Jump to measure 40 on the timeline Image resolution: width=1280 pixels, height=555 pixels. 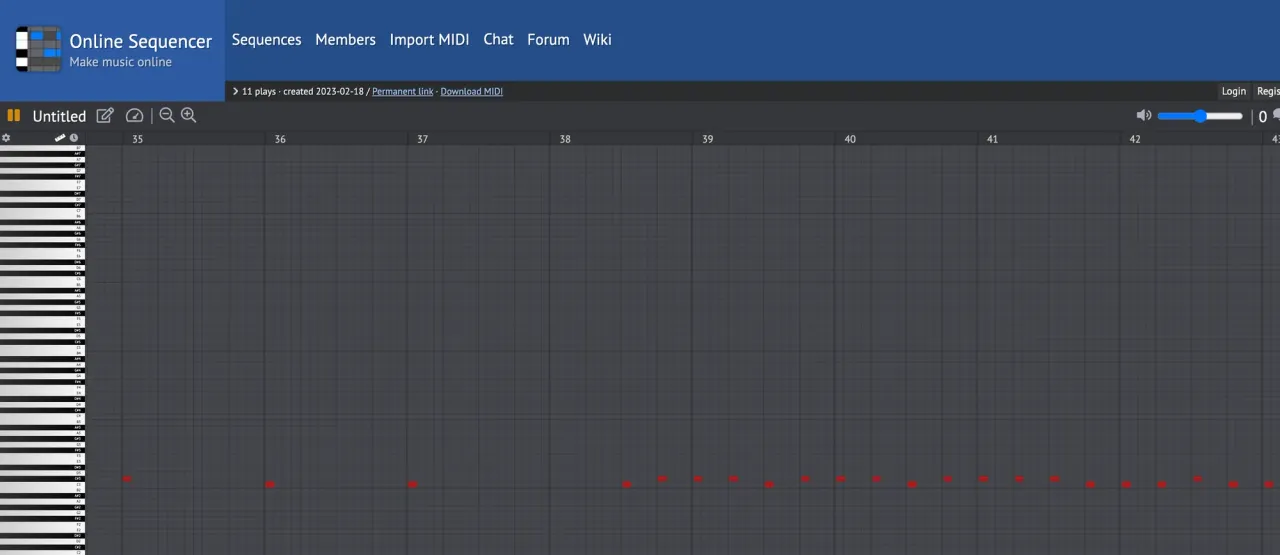pos(850,139)
